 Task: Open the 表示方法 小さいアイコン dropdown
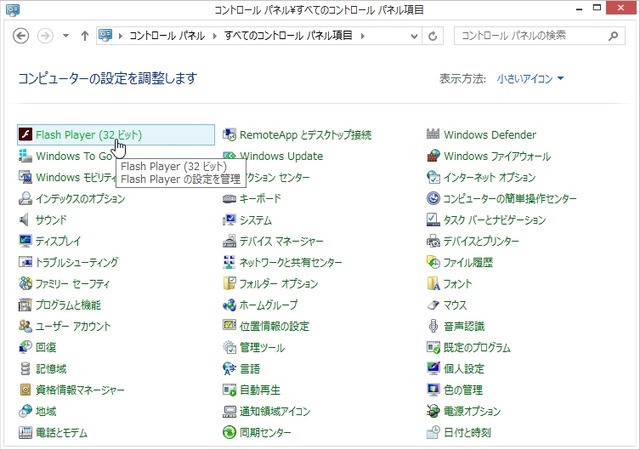click(x=530, y=78)
